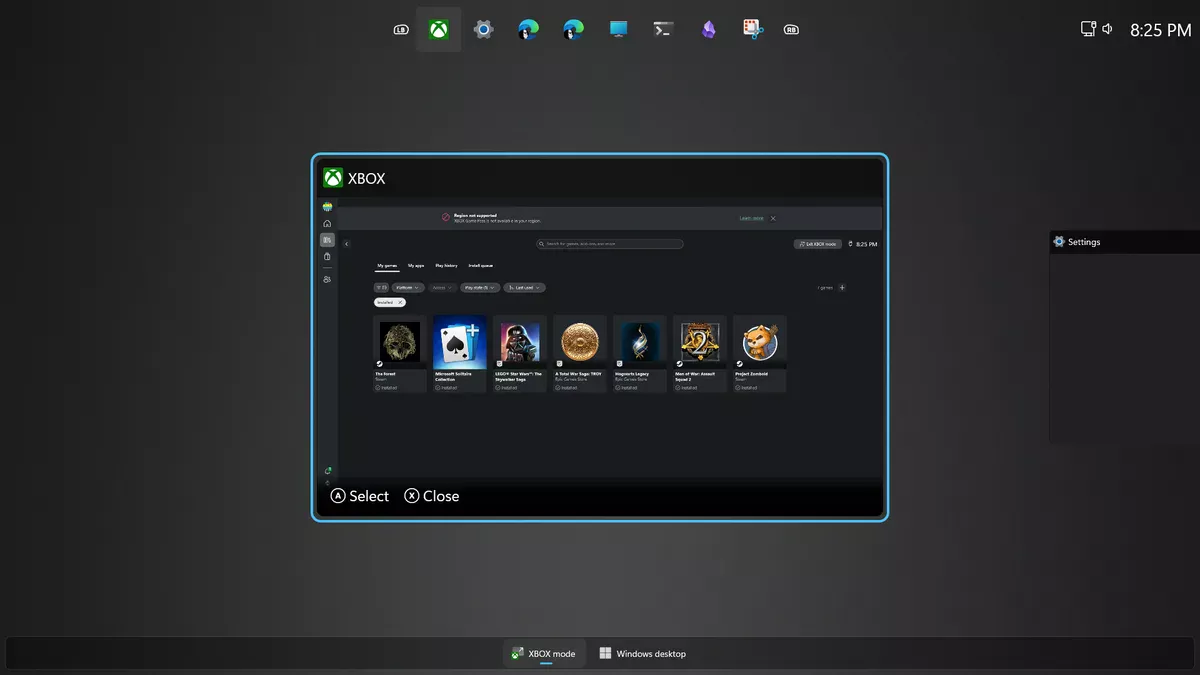Screen dimensions: 1200x675
Task: Expand the Play state filter dropdown
Action: [480, 287]
